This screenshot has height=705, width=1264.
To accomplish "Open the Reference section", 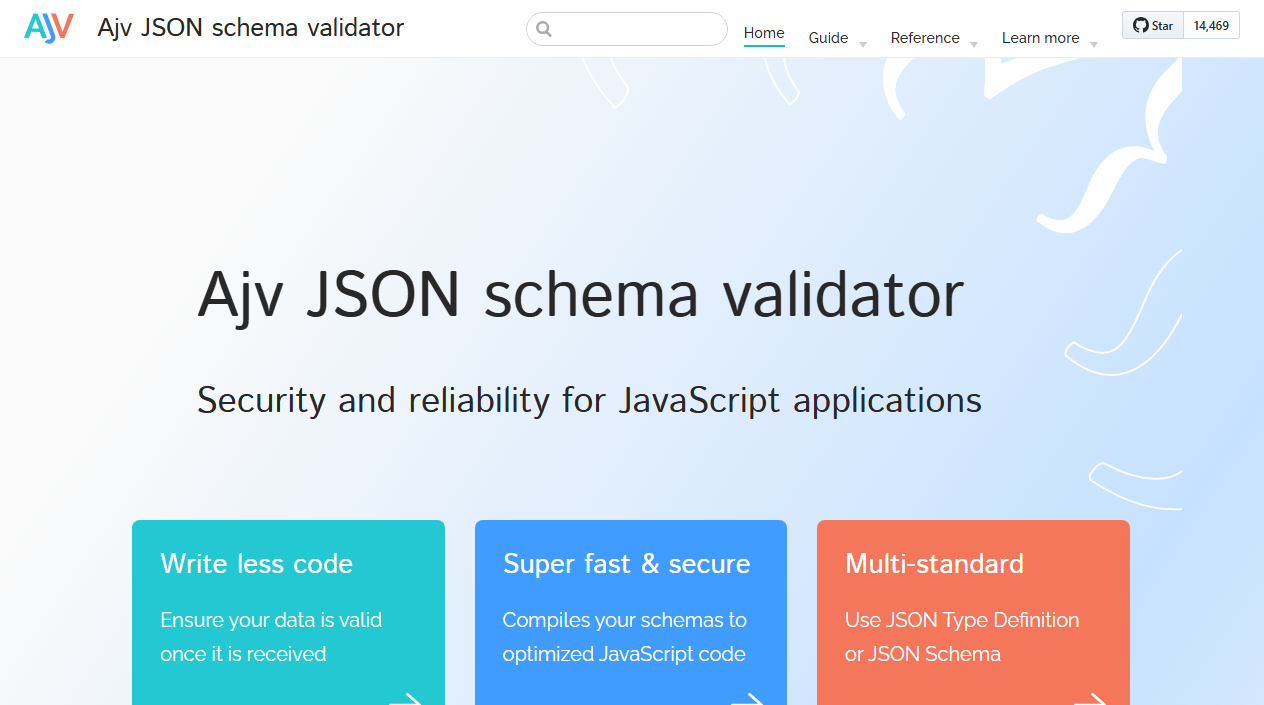I will (921, 38).
